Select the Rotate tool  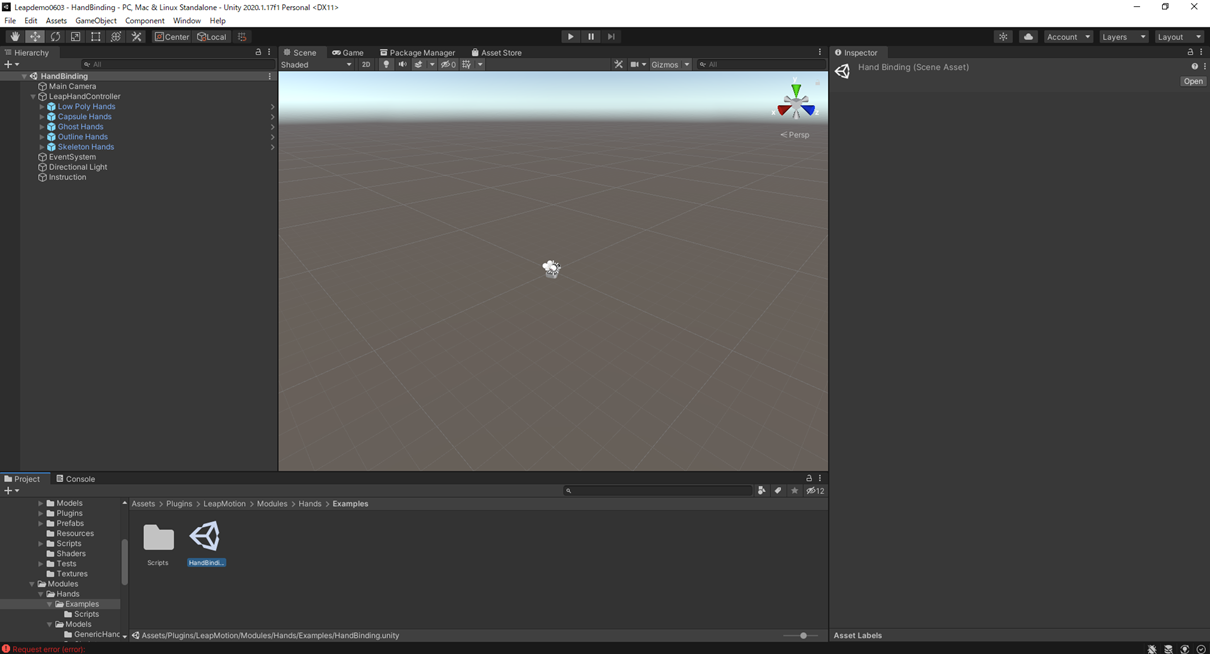click(x=55, y=37)
